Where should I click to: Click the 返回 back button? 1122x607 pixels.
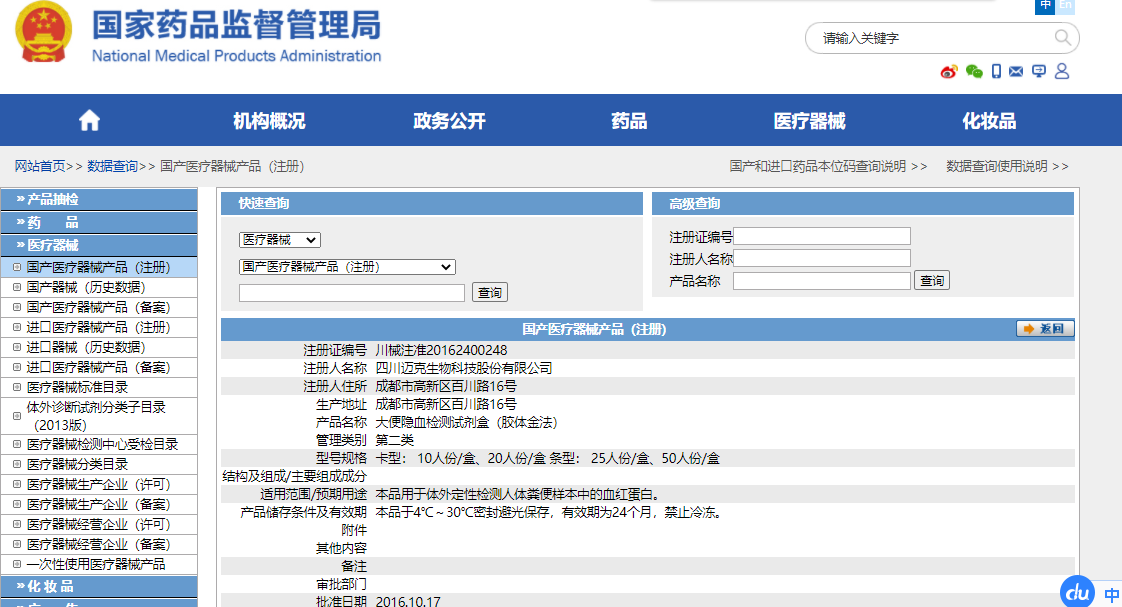pyautogui.click(x=1043, y=328)
